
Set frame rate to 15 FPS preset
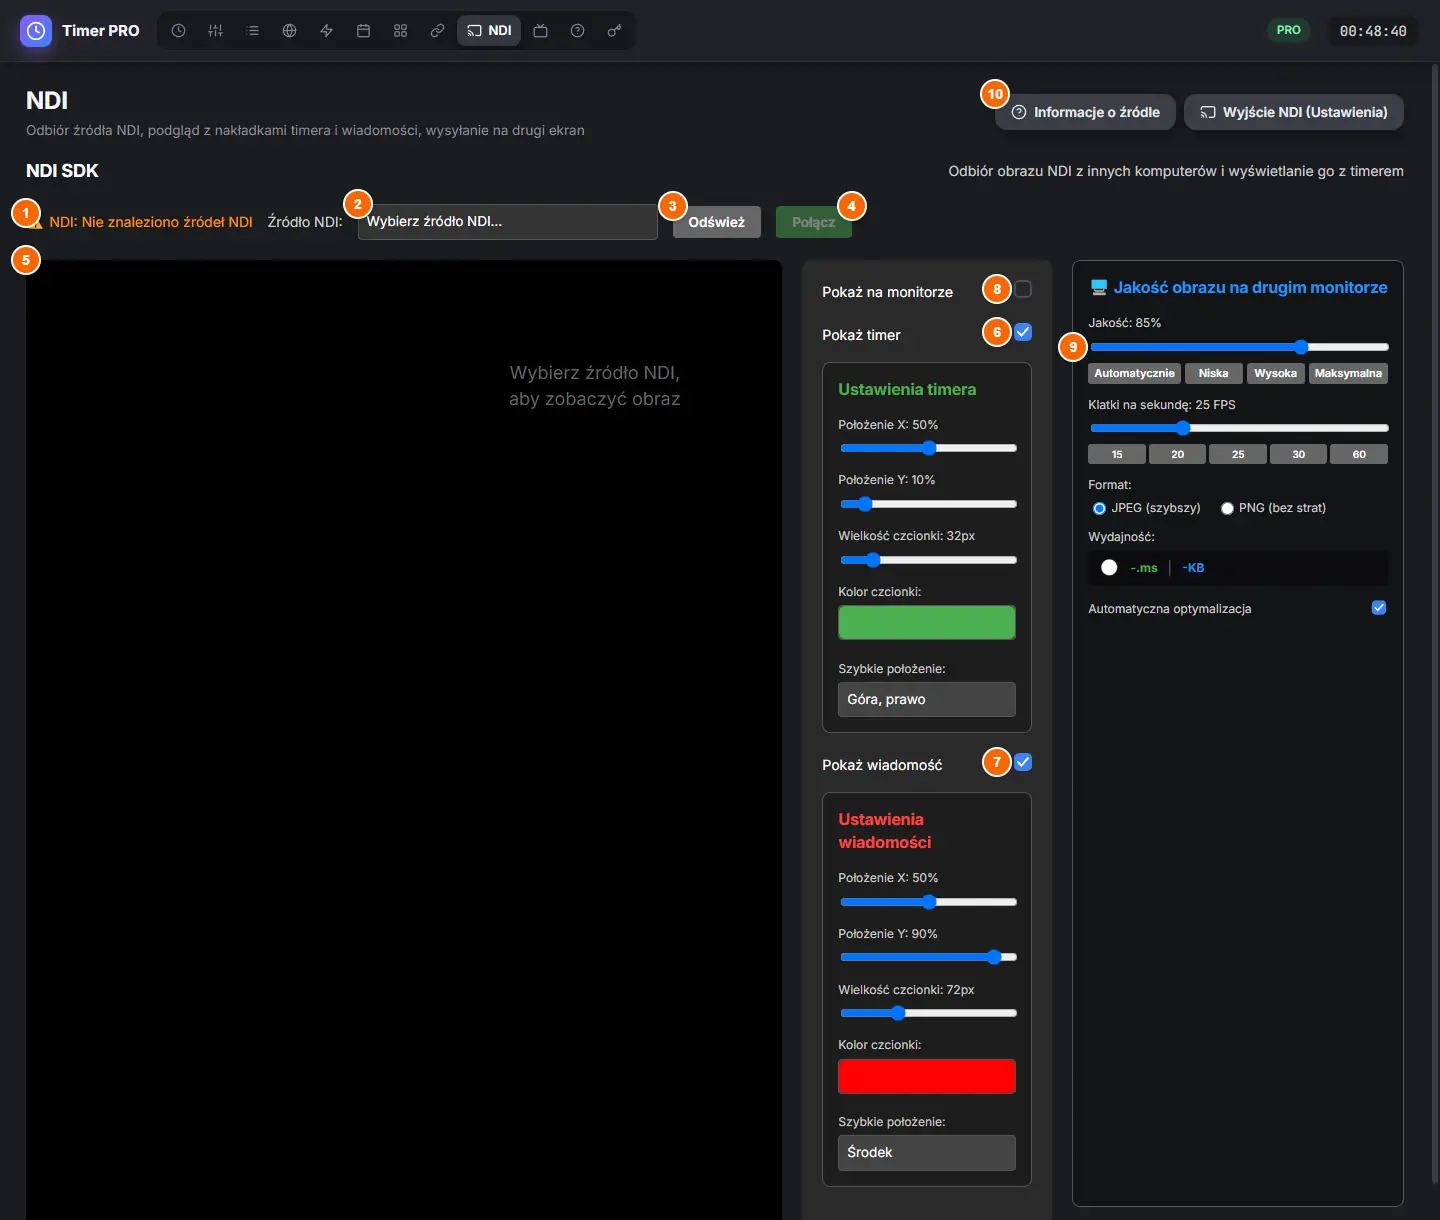(x=1117, y=454)
